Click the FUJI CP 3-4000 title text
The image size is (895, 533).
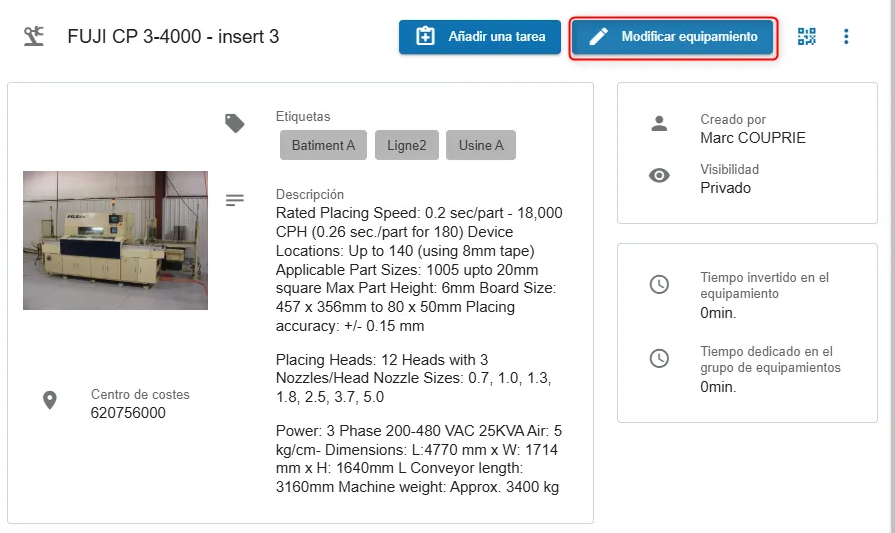pos(173,37)
